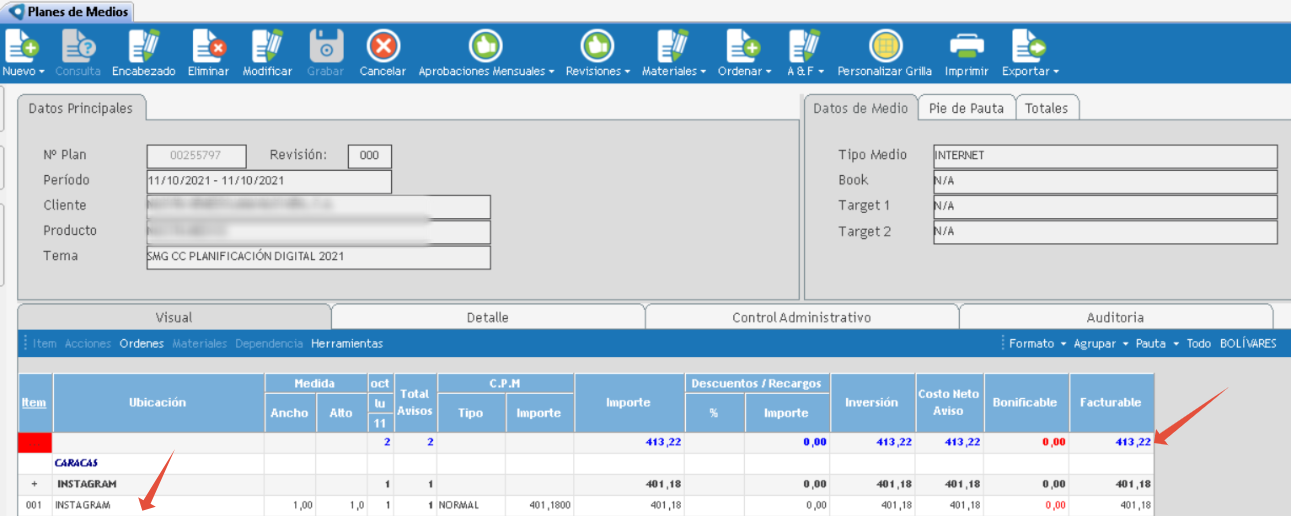Click the A & F toolbar icon
Viewport: 1291px width, 516px height.
(804, 46)
